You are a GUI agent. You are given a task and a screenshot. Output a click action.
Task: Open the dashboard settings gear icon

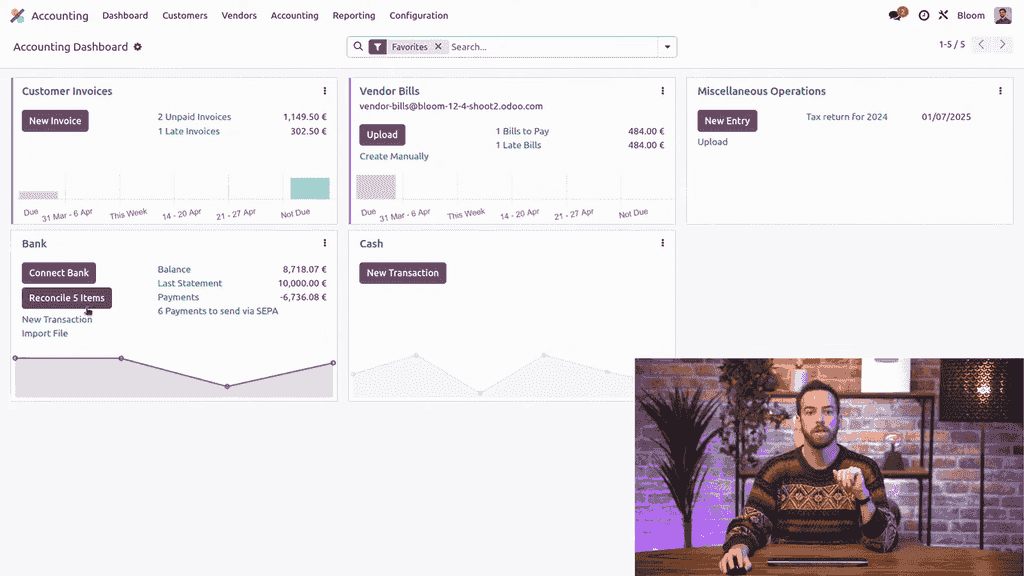[138, 47]
